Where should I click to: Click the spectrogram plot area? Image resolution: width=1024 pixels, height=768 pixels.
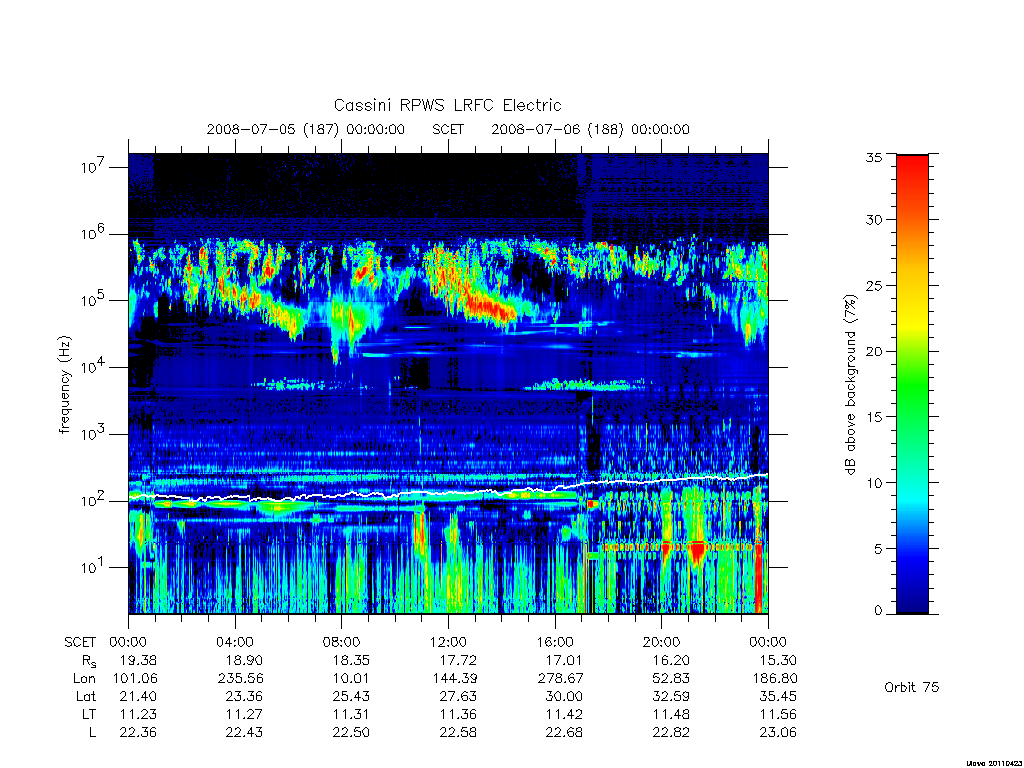448,383
